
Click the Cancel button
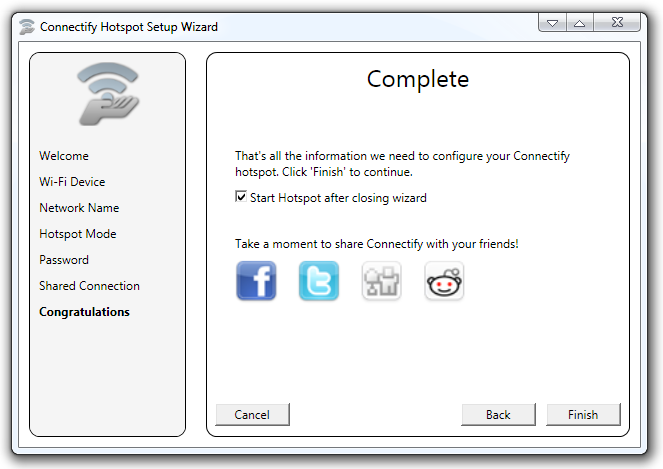(x=252, y=414)
